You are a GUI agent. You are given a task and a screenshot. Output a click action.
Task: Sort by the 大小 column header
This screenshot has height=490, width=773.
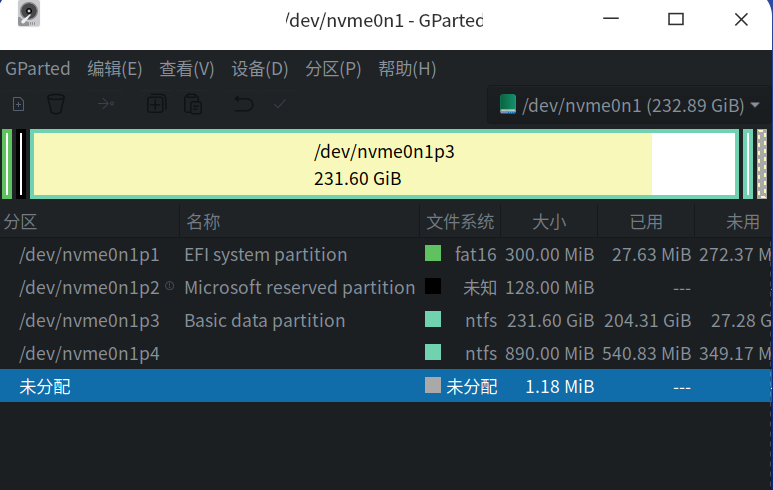[548, 221]
